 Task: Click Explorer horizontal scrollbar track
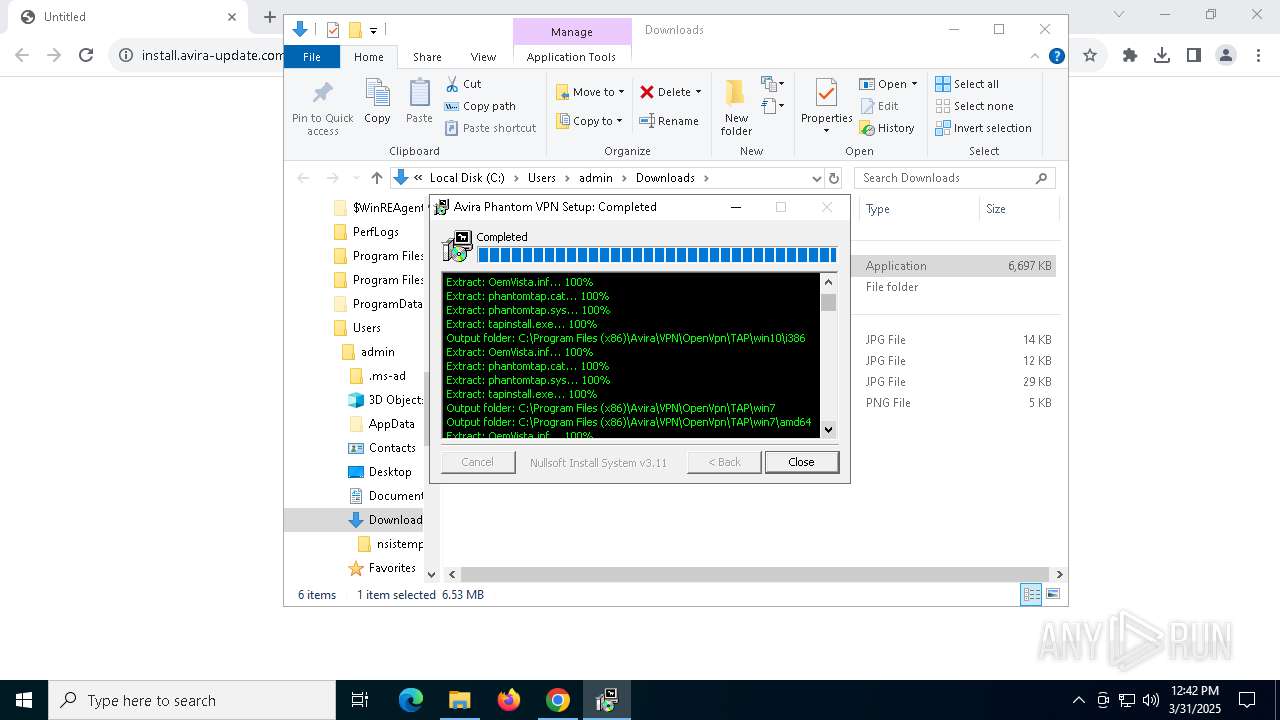point(755,574)
